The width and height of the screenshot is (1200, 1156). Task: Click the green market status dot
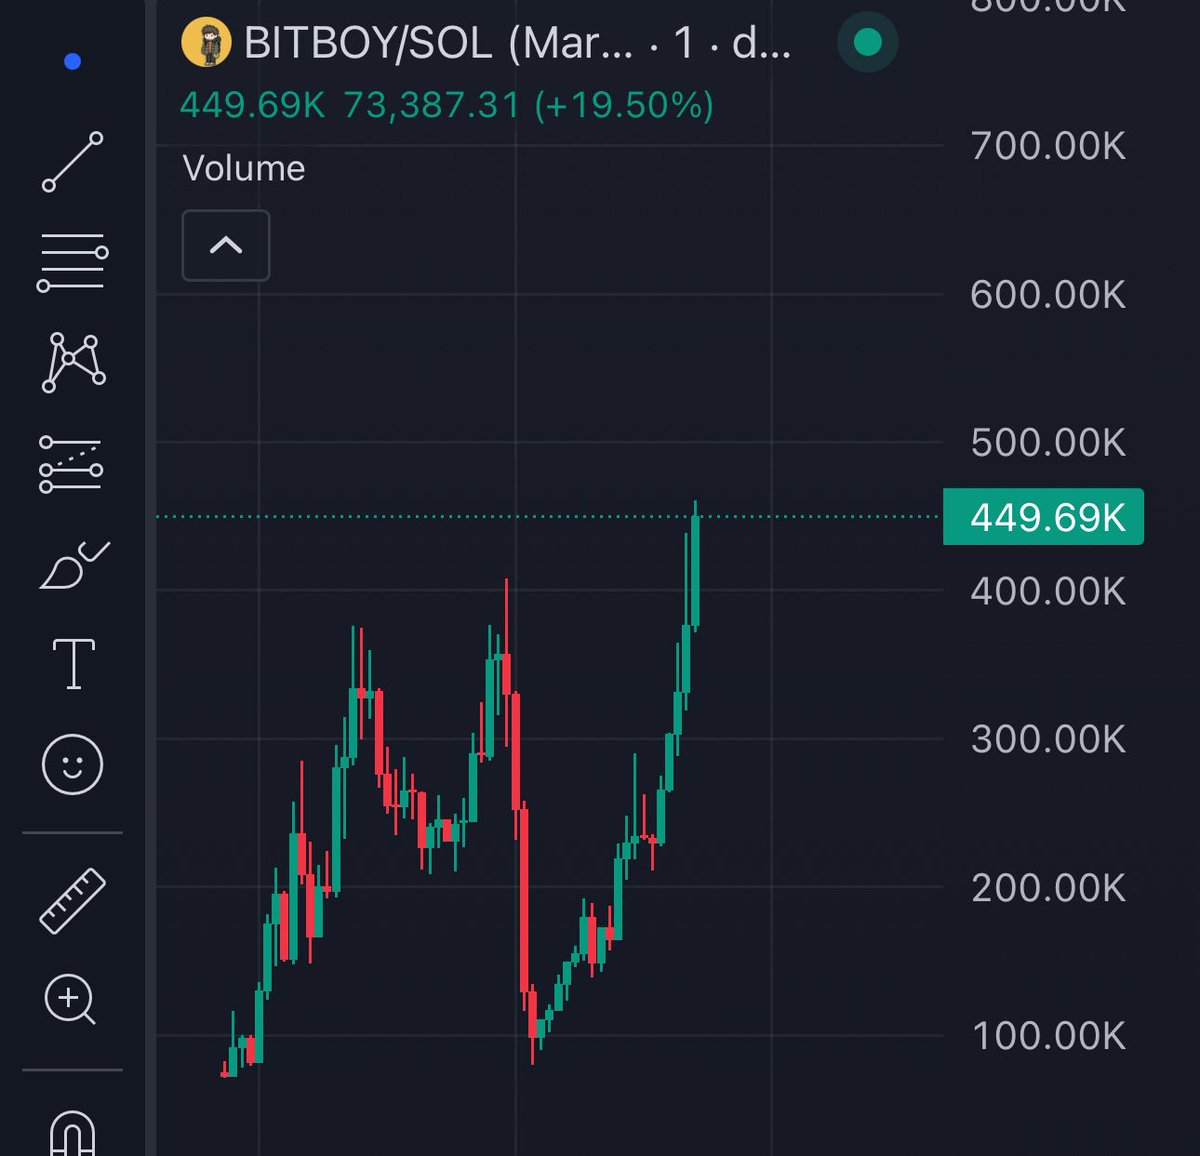coord(867,42)
